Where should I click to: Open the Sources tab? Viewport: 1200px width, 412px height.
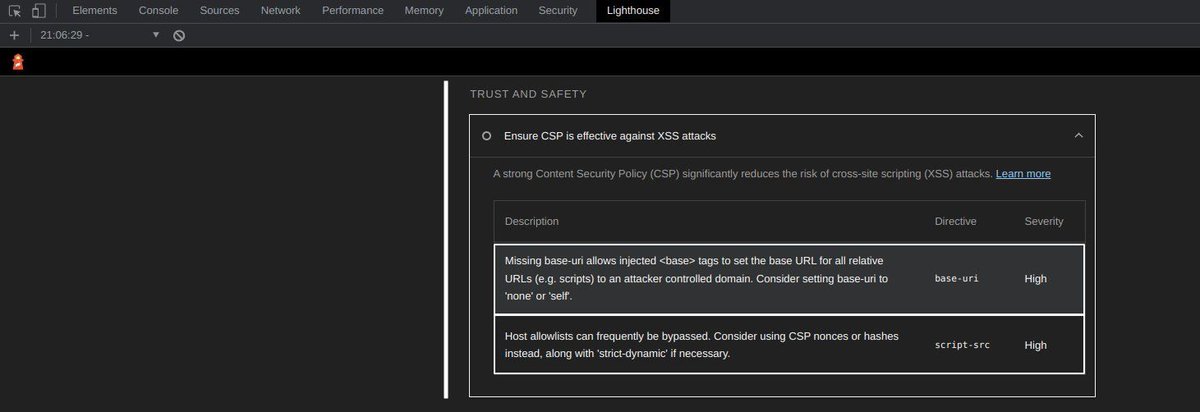(x=220, y=11)
